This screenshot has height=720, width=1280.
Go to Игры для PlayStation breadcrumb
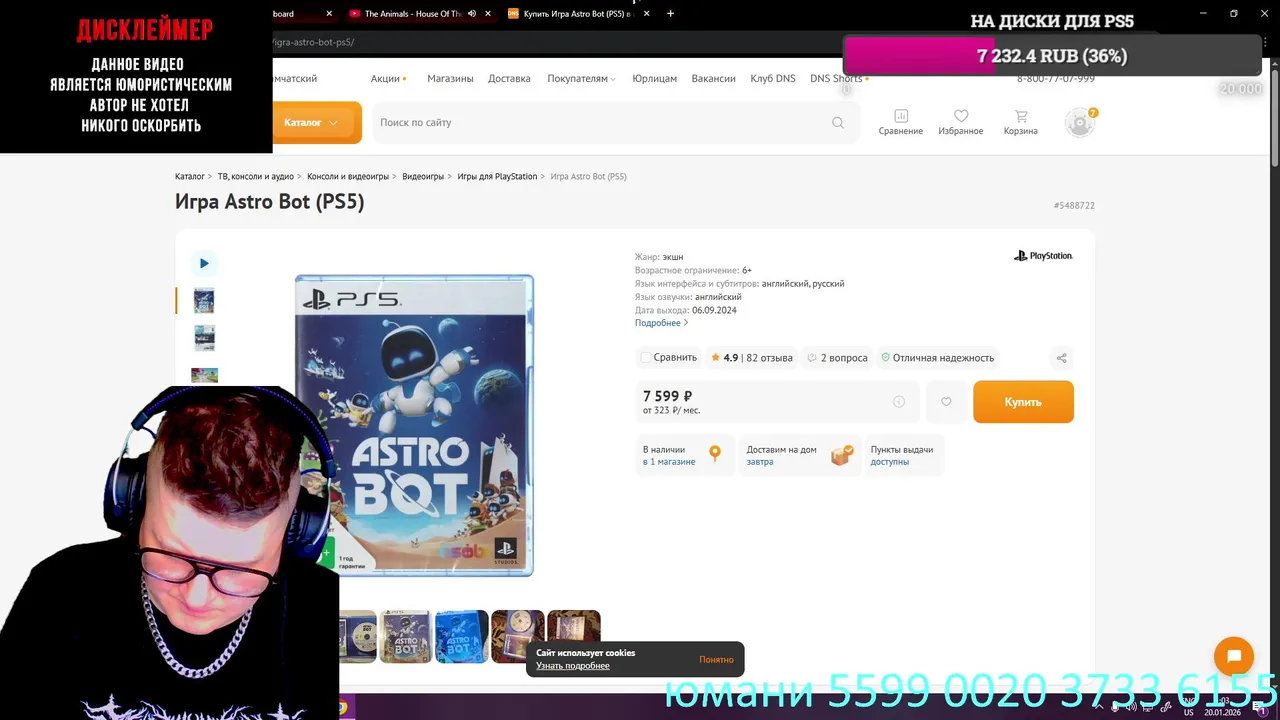click(x=497, y=176)
